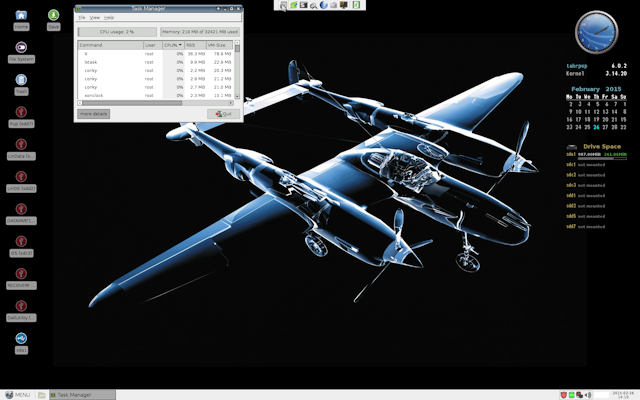Viewport: 640px width, 400px height.
Task: Click green storage indicator tray icon
Action: pyautogui.click(x=571, y=395)
